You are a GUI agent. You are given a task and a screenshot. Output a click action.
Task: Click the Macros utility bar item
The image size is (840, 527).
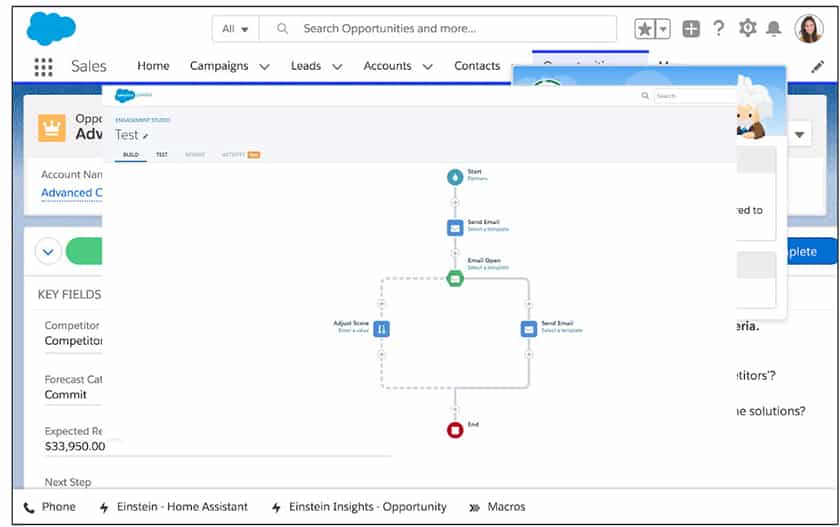click(x=498, y=507)
